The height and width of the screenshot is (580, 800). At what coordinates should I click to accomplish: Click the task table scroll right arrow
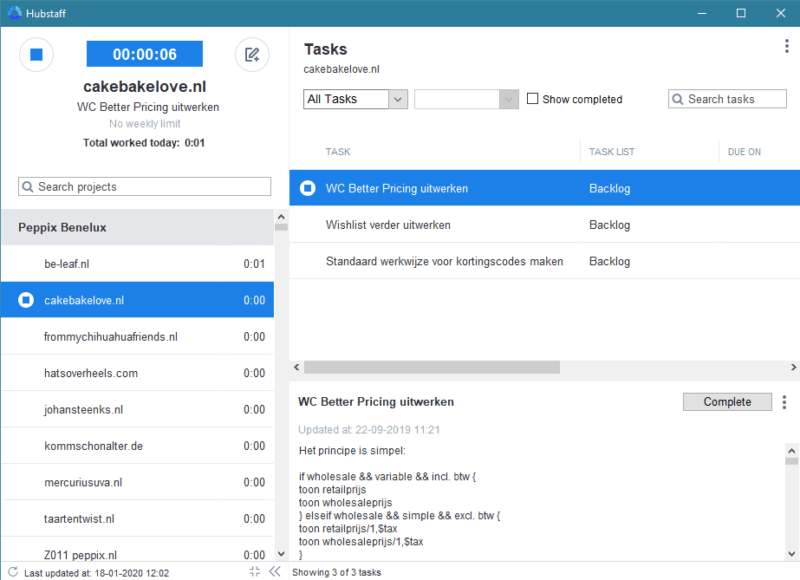tap(793, 367)
